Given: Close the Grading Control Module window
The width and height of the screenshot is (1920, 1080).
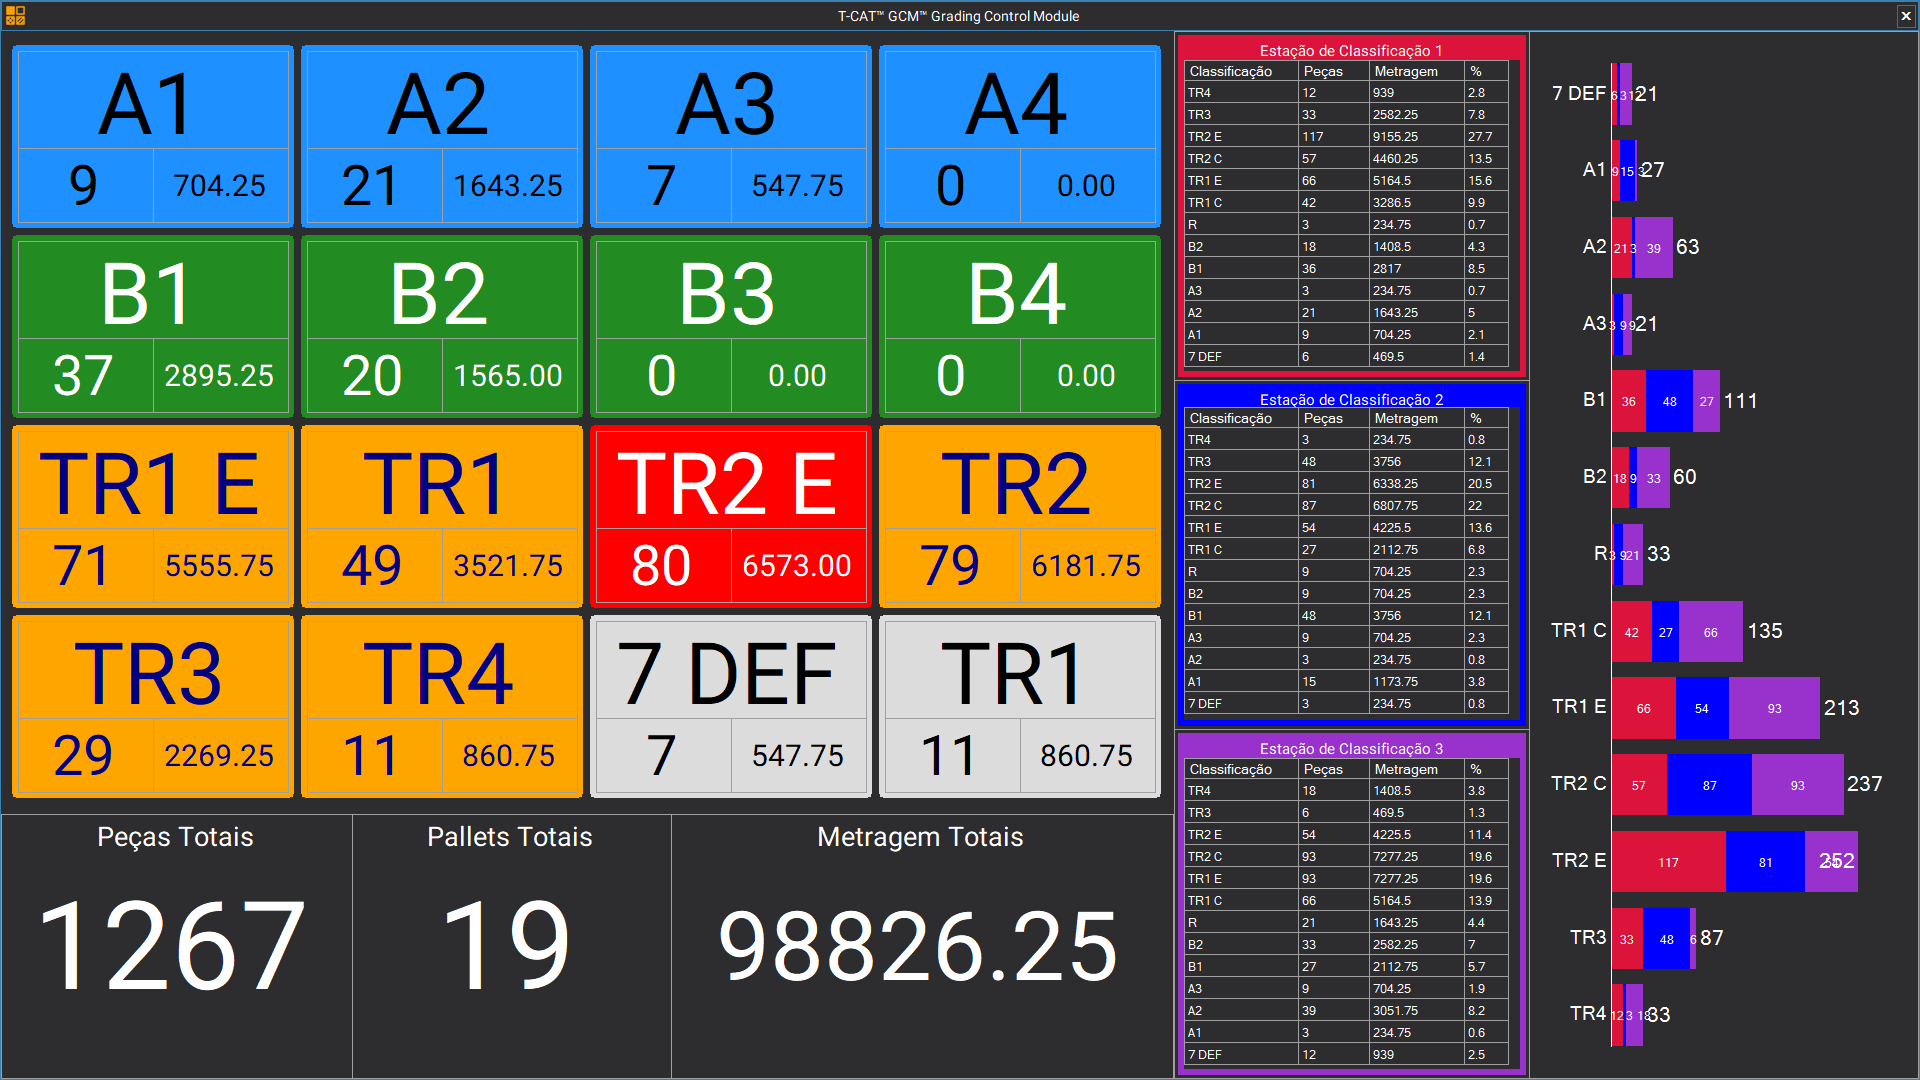Looking at the screenshot, I should (1906, 16).
